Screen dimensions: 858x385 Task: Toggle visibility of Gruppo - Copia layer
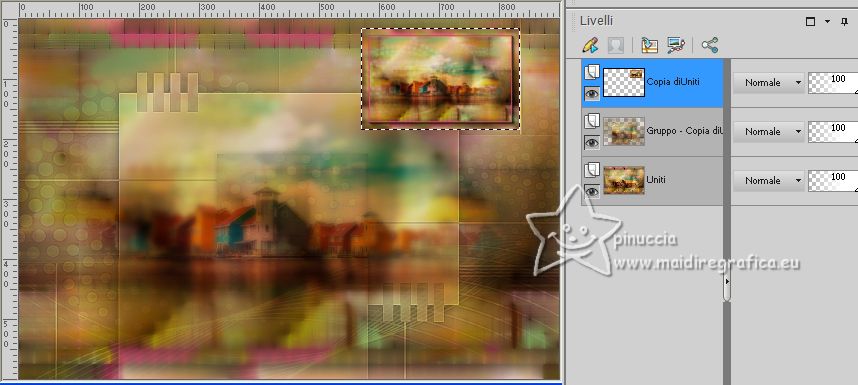pyautogui.click(x=592, y=143)
